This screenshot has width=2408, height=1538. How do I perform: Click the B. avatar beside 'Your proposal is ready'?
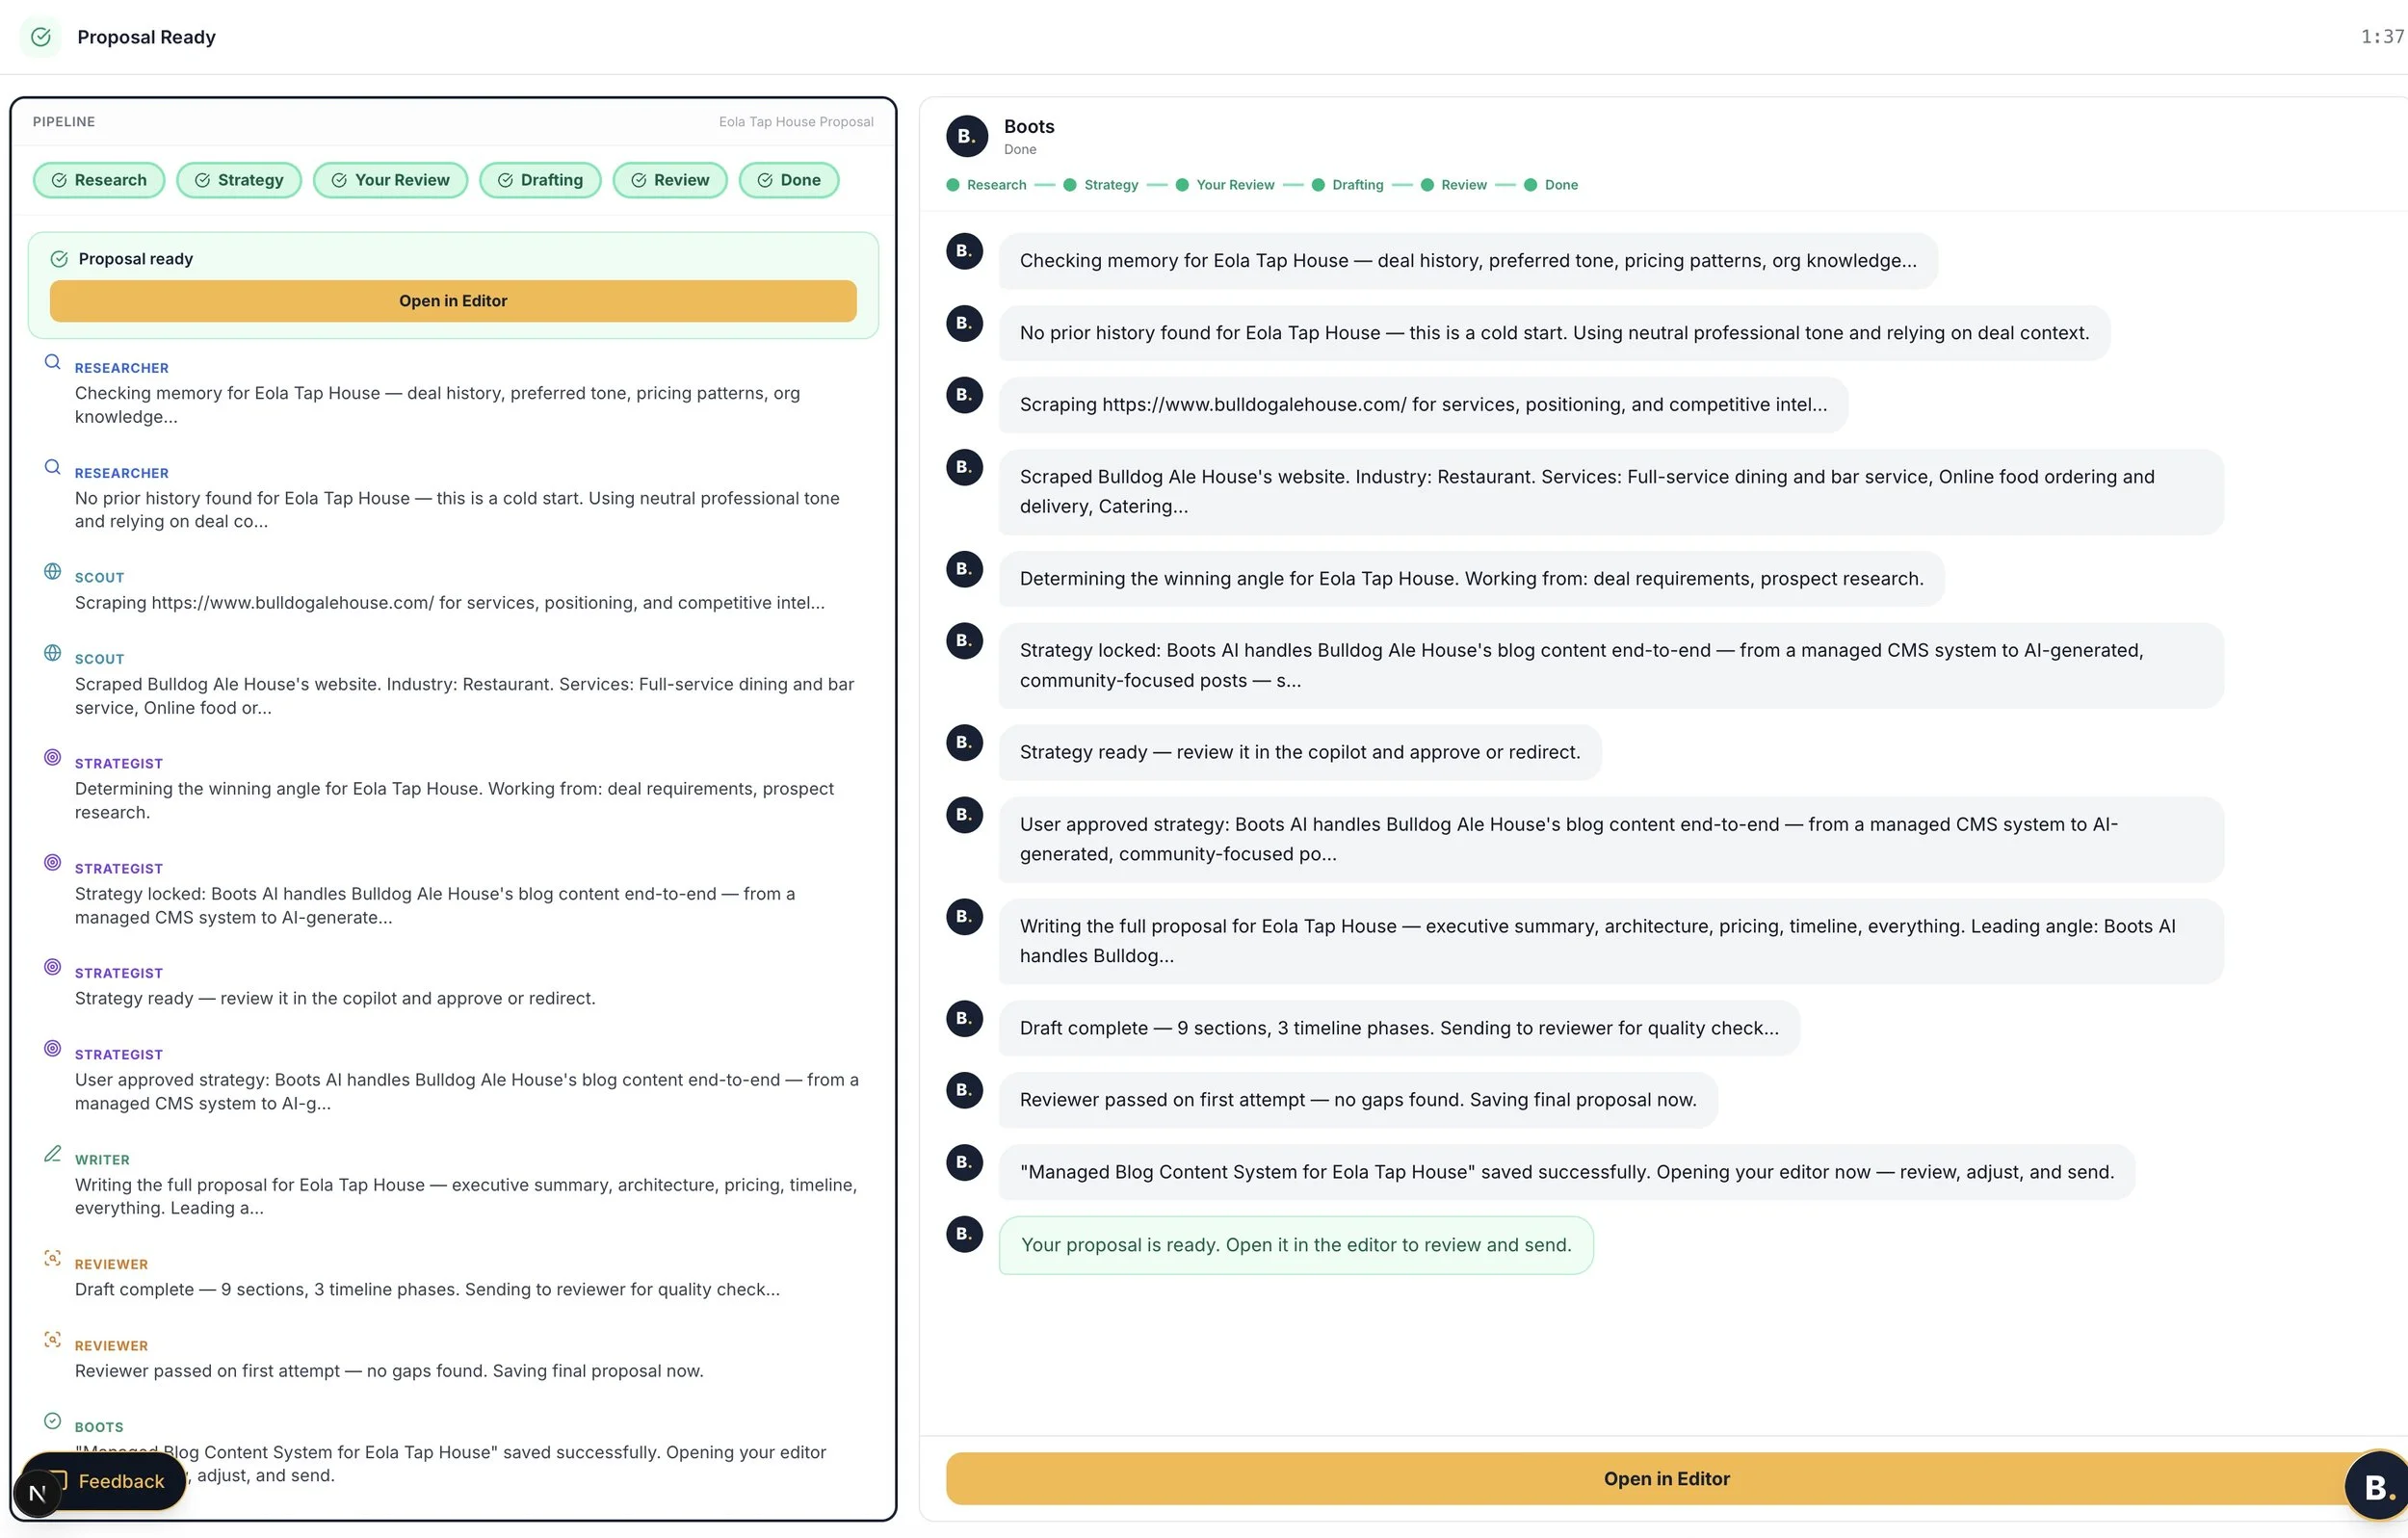[x=964, y=1235]
